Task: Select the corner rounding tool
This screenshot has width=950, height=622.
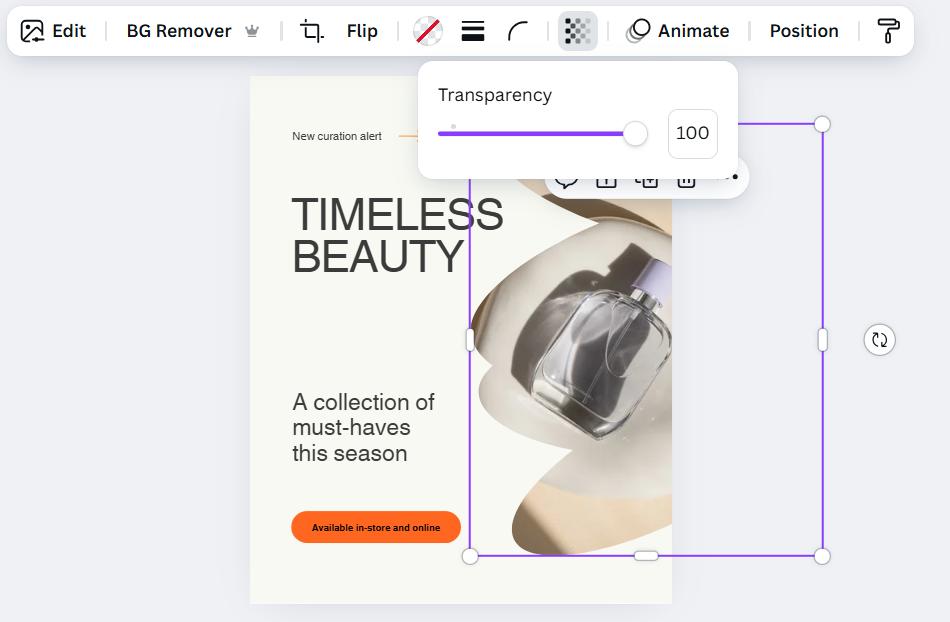Action: tap(518, 31)
